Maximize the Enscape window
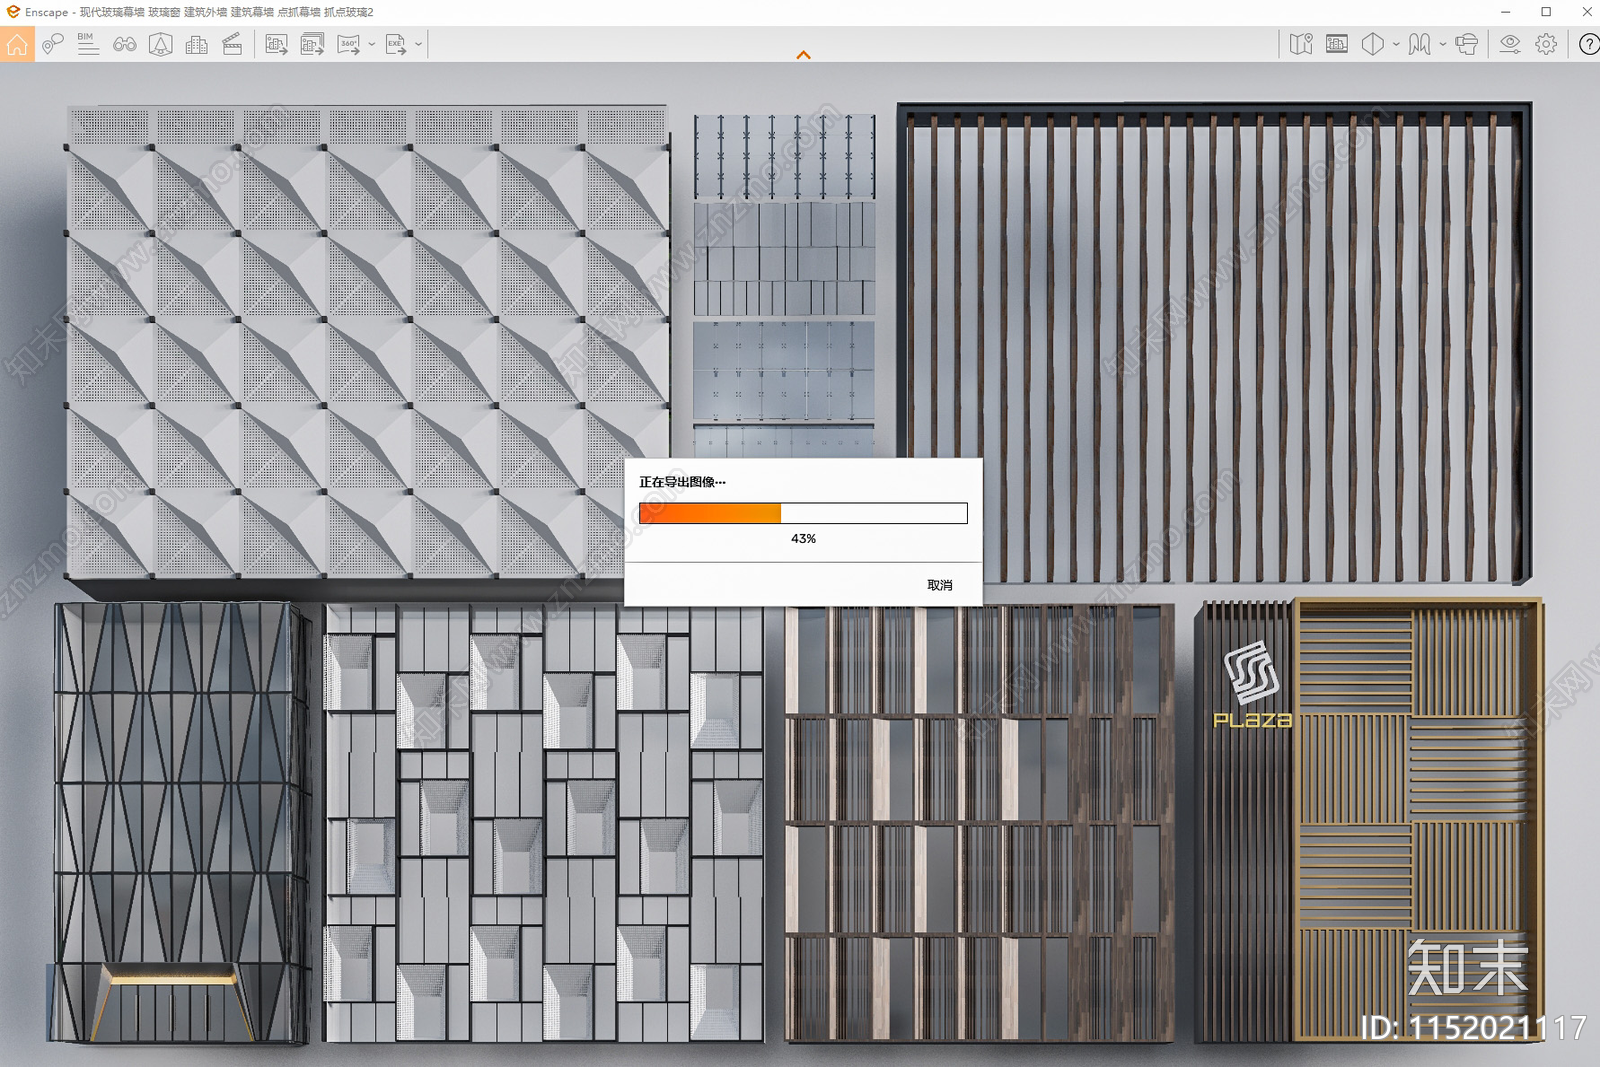Image resolution: width=1600 pixels, height=1067 pixels. tap(1546, 12)
